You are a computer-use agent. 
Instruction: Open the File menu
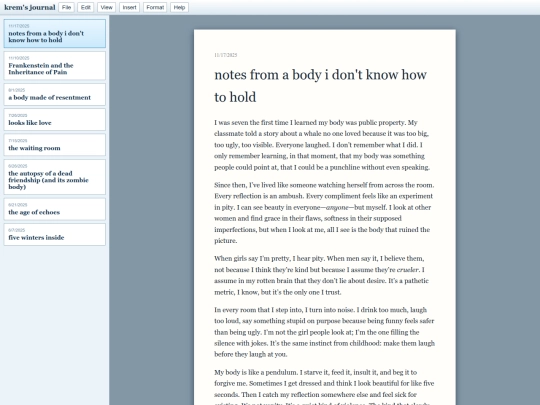[x=66, y=7]
